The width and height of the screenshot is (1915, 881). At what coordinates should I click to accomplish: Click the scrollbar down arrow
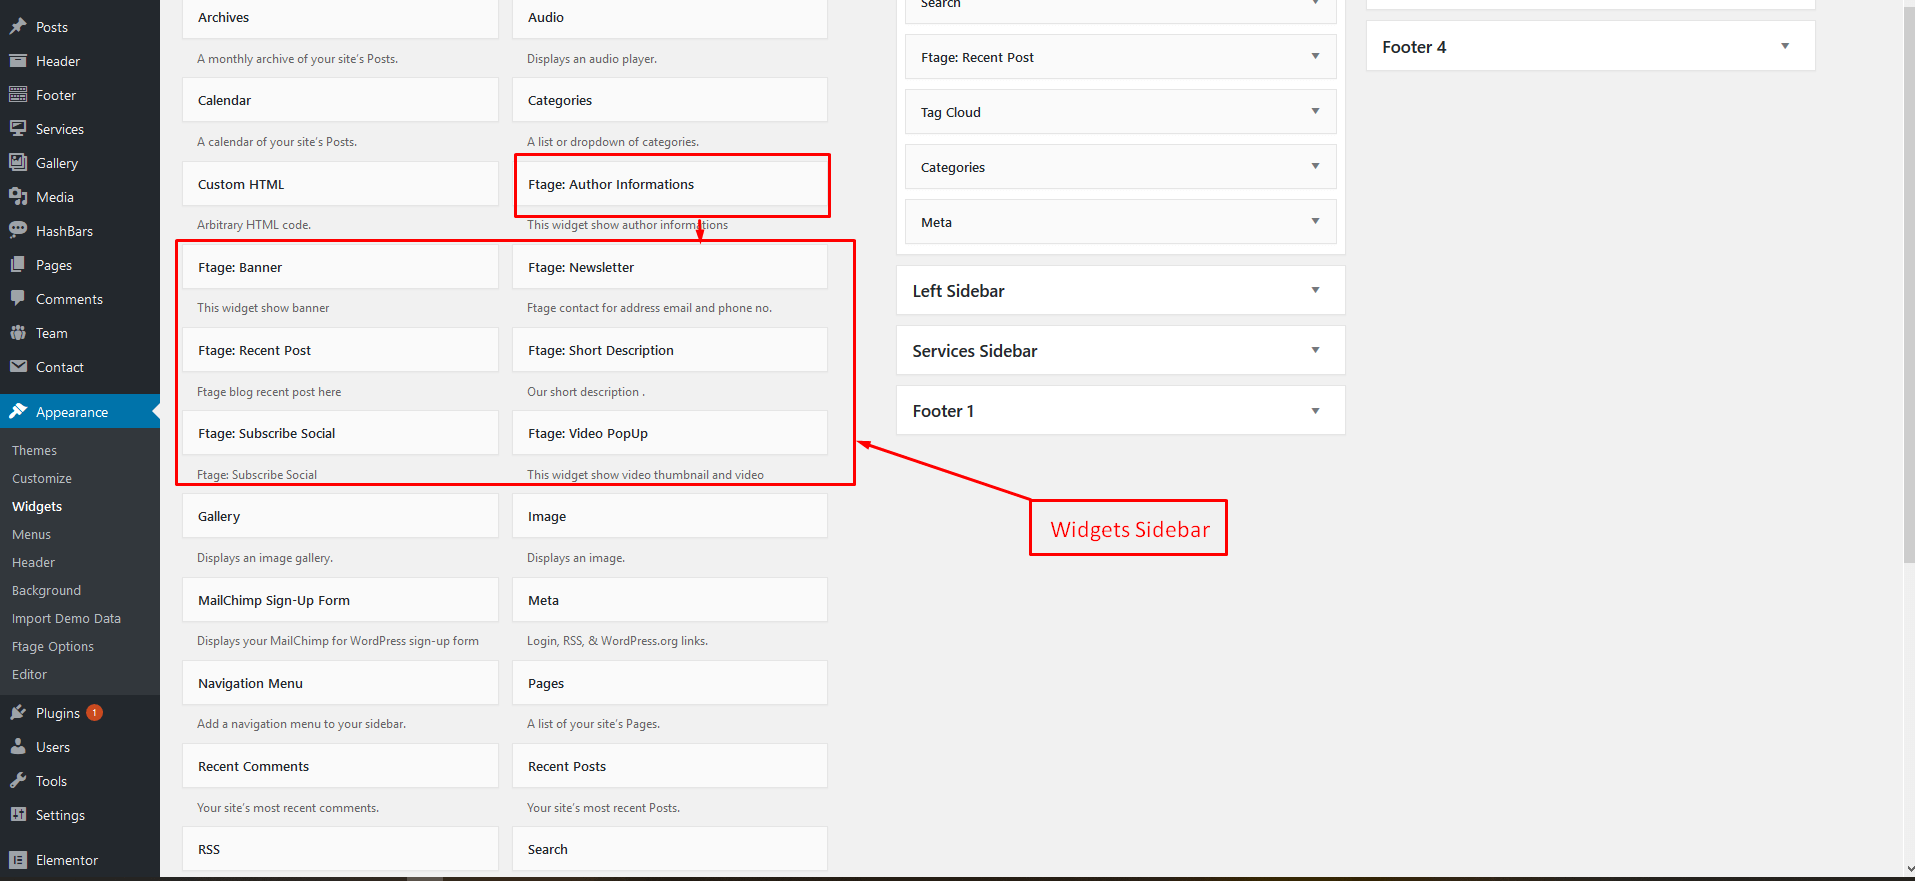[1908, 869]
